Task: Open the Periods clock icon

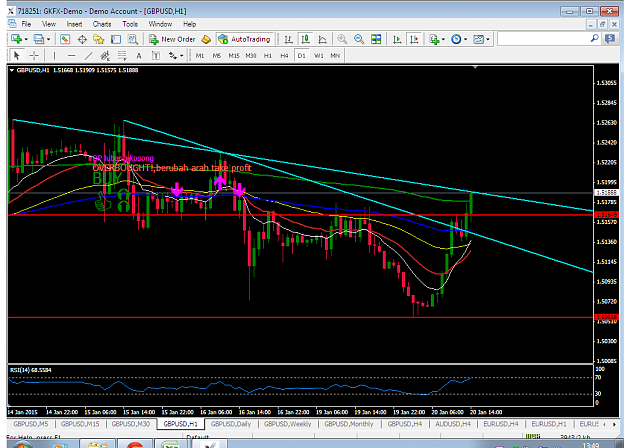Action: tap(456, 39)
